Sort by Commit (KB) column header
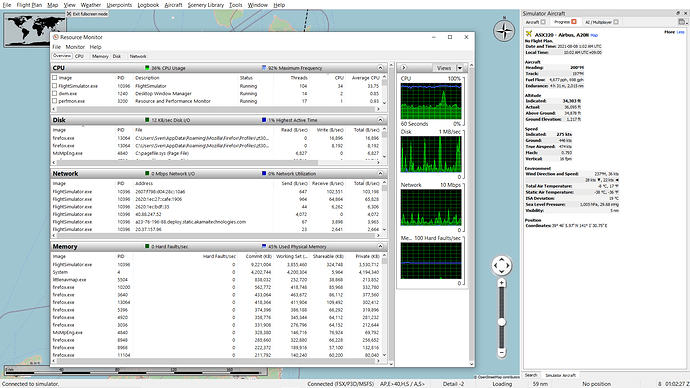This screenshot has height=388, width=690. (259, 256)
